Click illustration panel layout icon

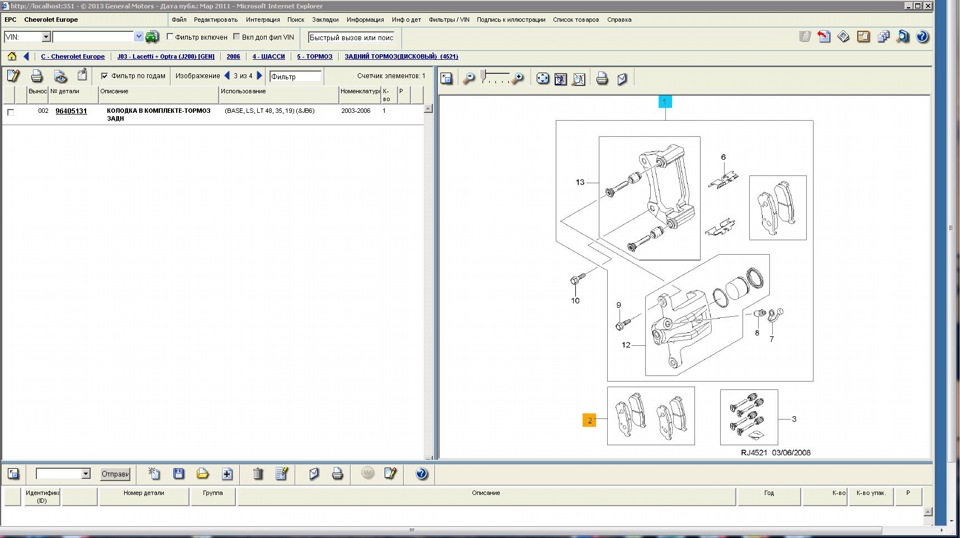coord(446,78)
